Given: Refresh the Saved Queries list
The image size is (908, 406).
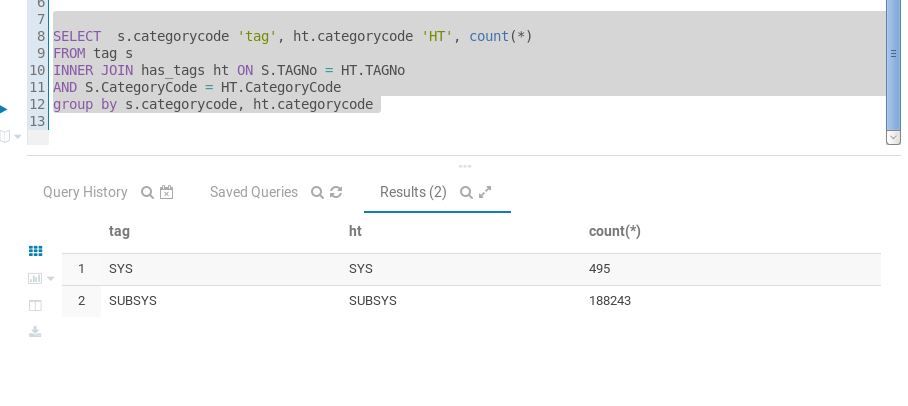Looking at the screenshot, I should (336, 192).
